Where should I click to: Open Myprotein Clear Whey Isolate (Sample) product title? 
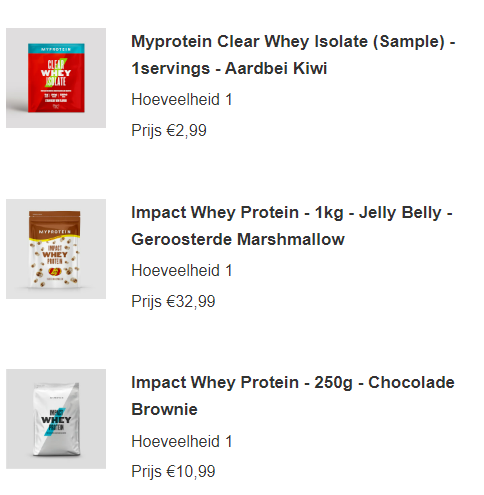[293, 42]
